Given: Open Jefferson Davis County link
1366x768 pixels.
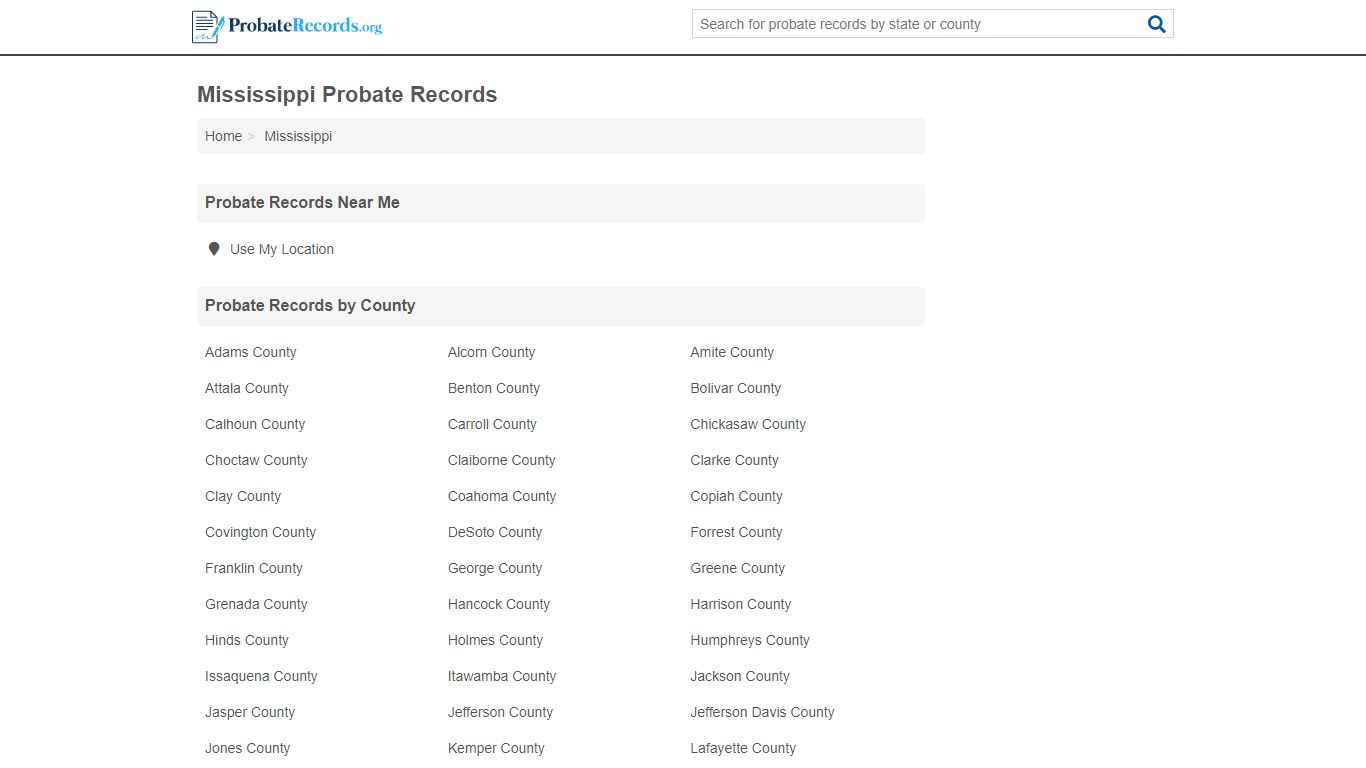Looking at the screenshot, I should 762,712.
